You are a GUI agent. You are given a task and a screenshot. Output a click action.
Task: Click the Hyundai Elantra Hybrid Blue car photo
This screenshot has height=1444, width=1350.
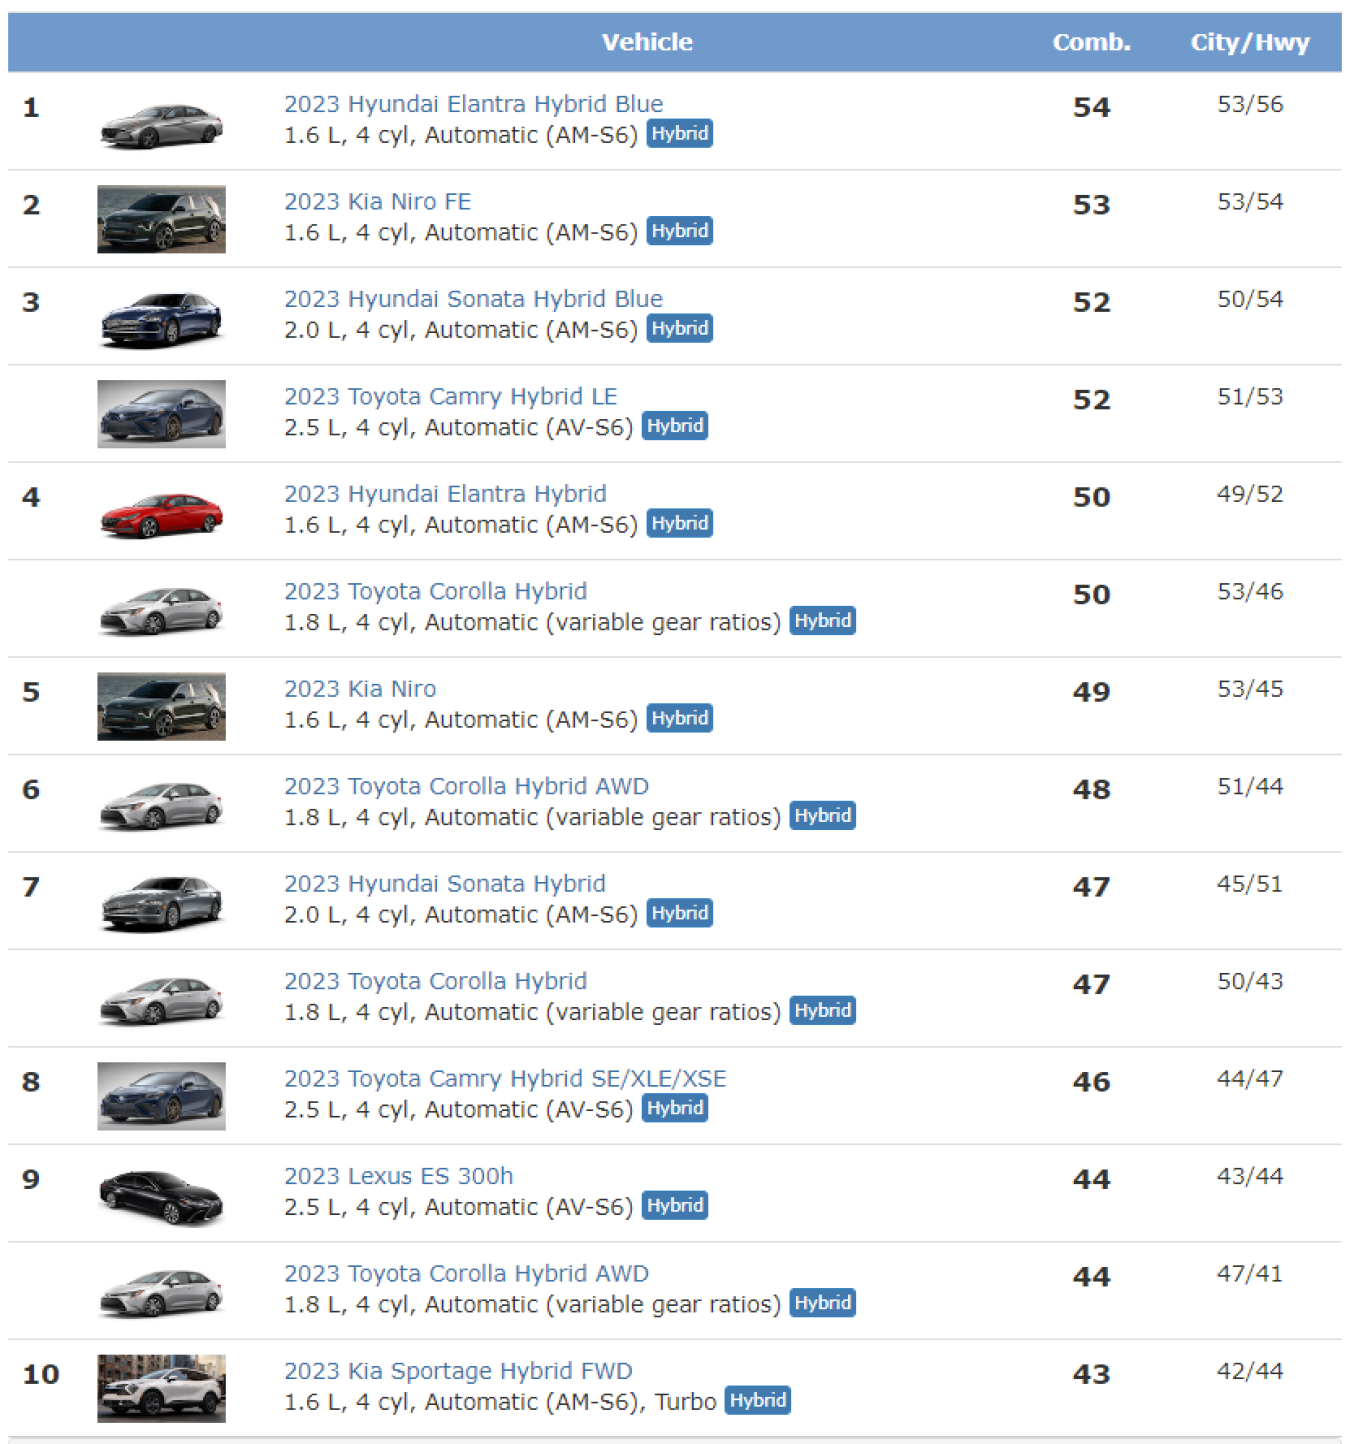coord(161,126)
